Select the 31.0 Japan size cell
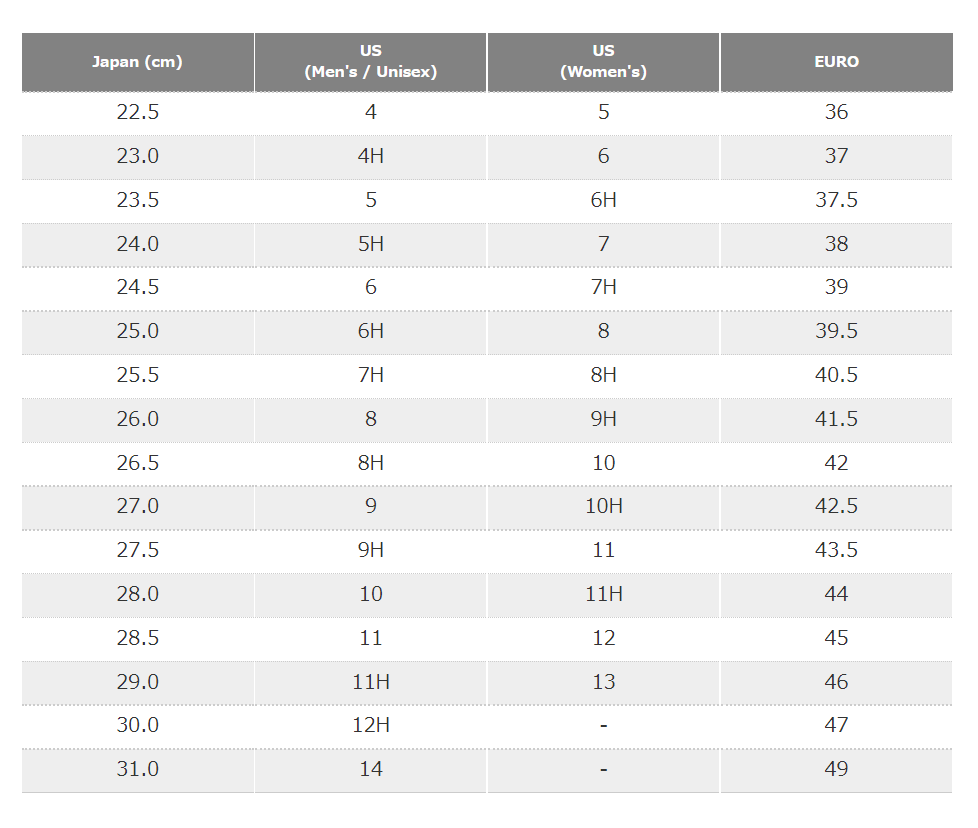This screenshot has height=828, width=978. click(x=138, y=770)
